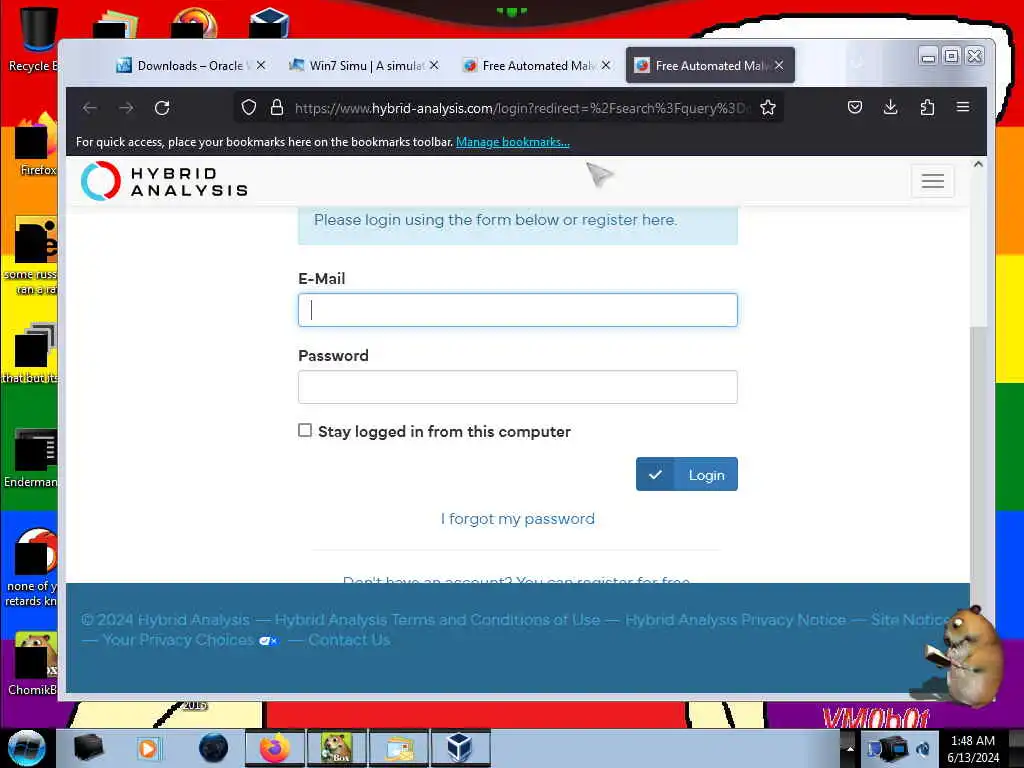Close the Downloads – Oracle tab
This screenshot has height=768, width=1024.
(261, 65)
